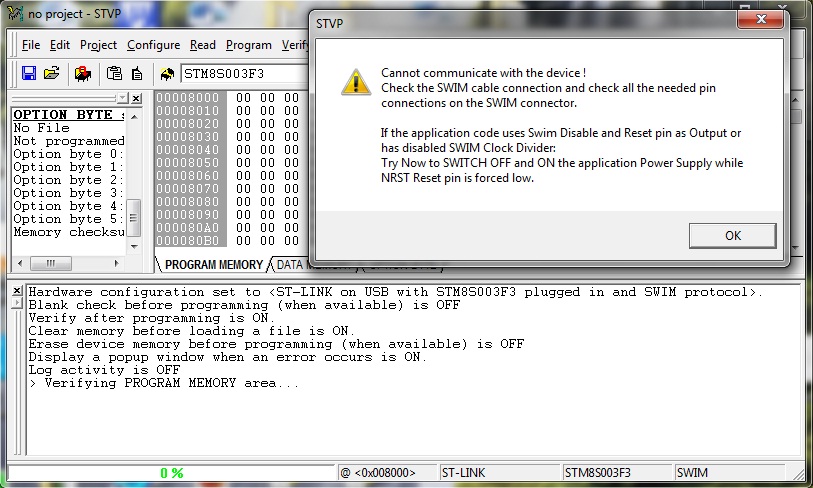Click the 'Verifying PROGRAM MEMORY area...' log line
Image resolution: width=813 pixels, height=488 pixels.
pyautogui.click(x=164, y=383)
